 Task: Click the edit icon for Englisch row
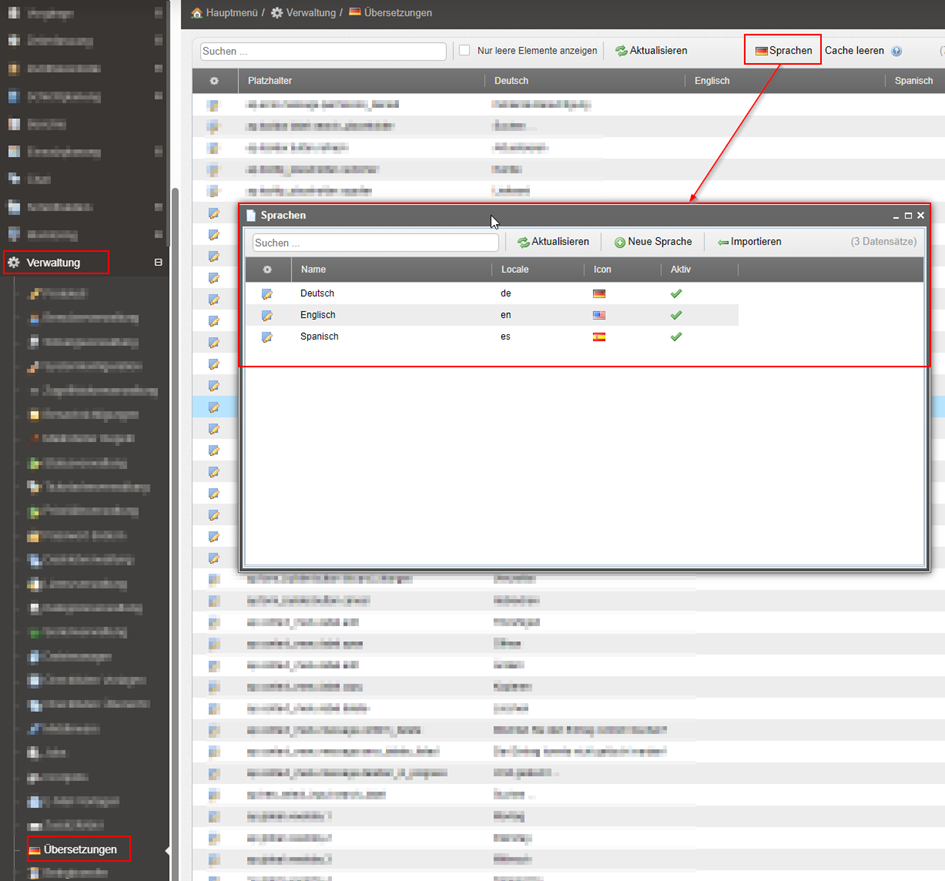[267, 315]
